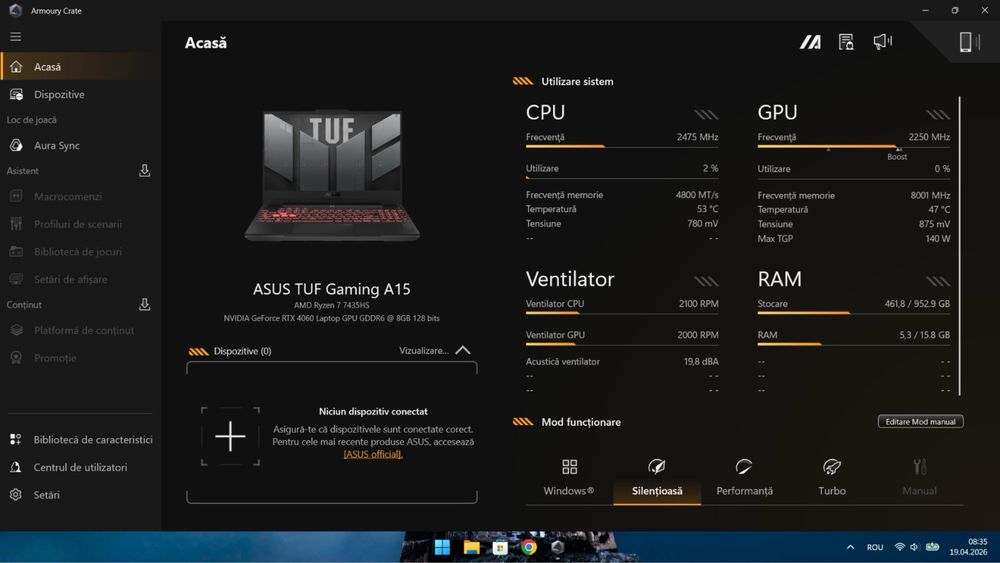Click Ventilator CPU 2100 RPM value
The height and width of the screenshot is (563, 1000).
pyautogui.click(x=698, y=303)
